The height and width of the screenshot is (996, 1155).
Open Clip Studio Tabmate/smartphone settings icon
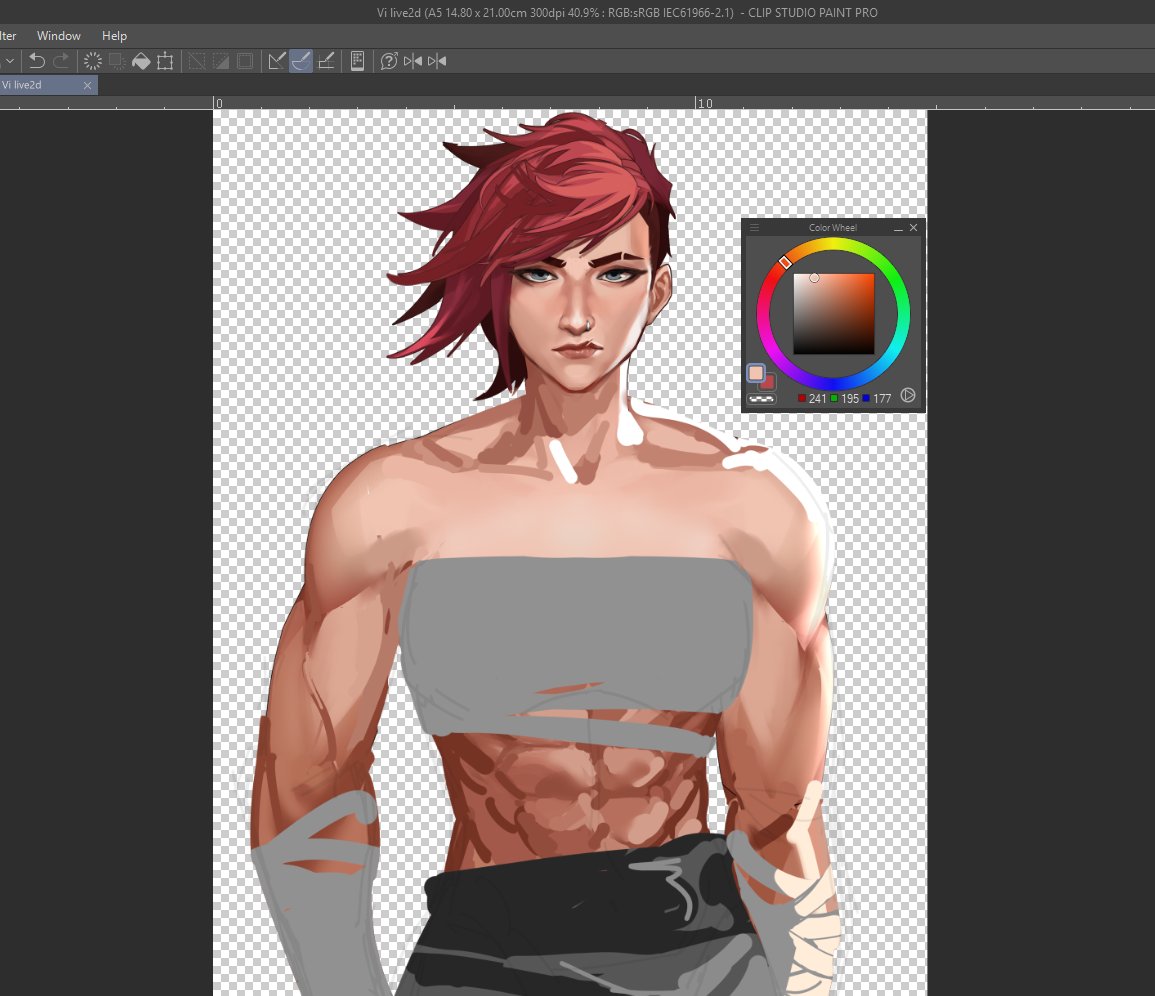[357, 61]
